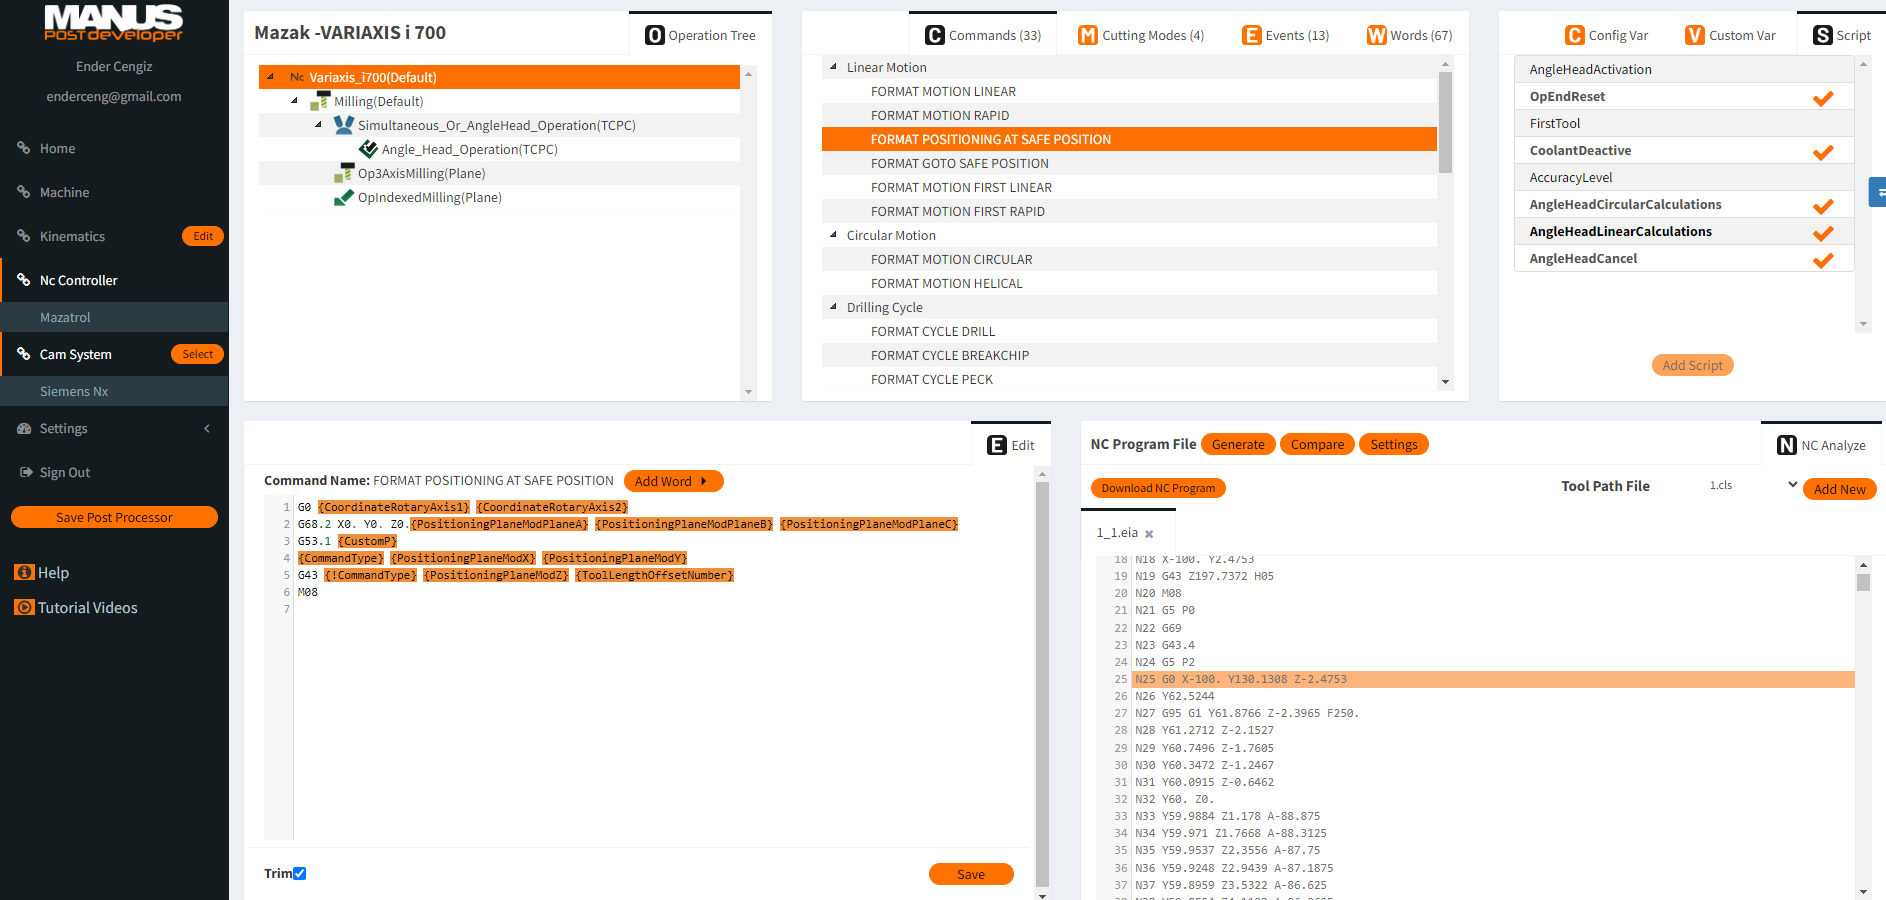Open Tutorial Videos via its play icon

24,607
